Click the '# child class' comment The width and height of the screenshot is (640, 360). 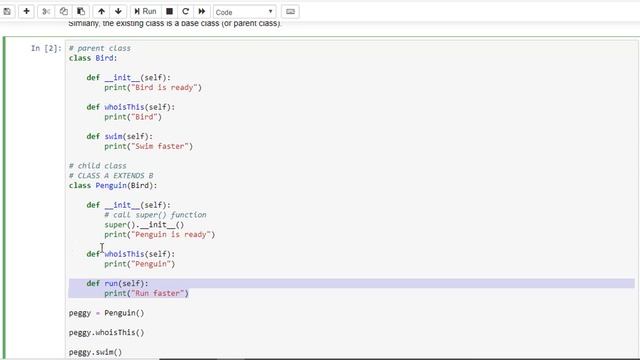click(98, 166)
